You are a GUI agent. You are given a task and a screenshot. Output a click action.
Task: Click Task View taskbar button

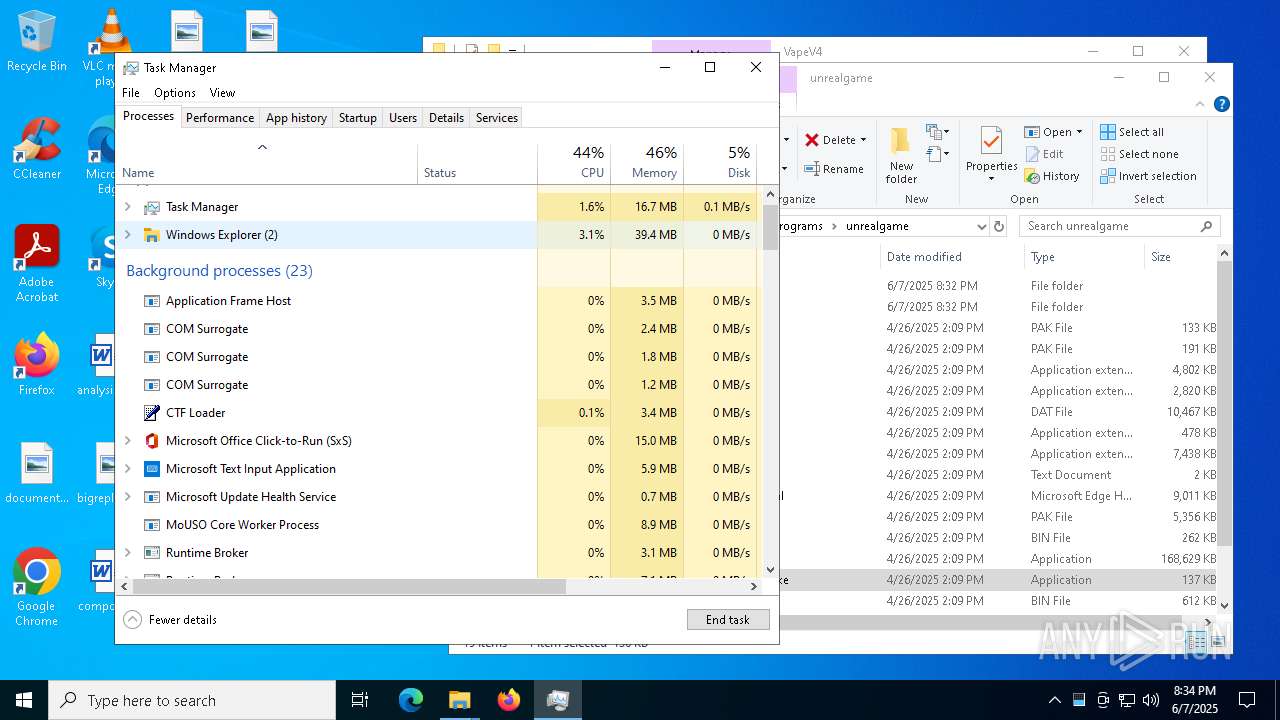pyautogui.click(x=360, y=700)
